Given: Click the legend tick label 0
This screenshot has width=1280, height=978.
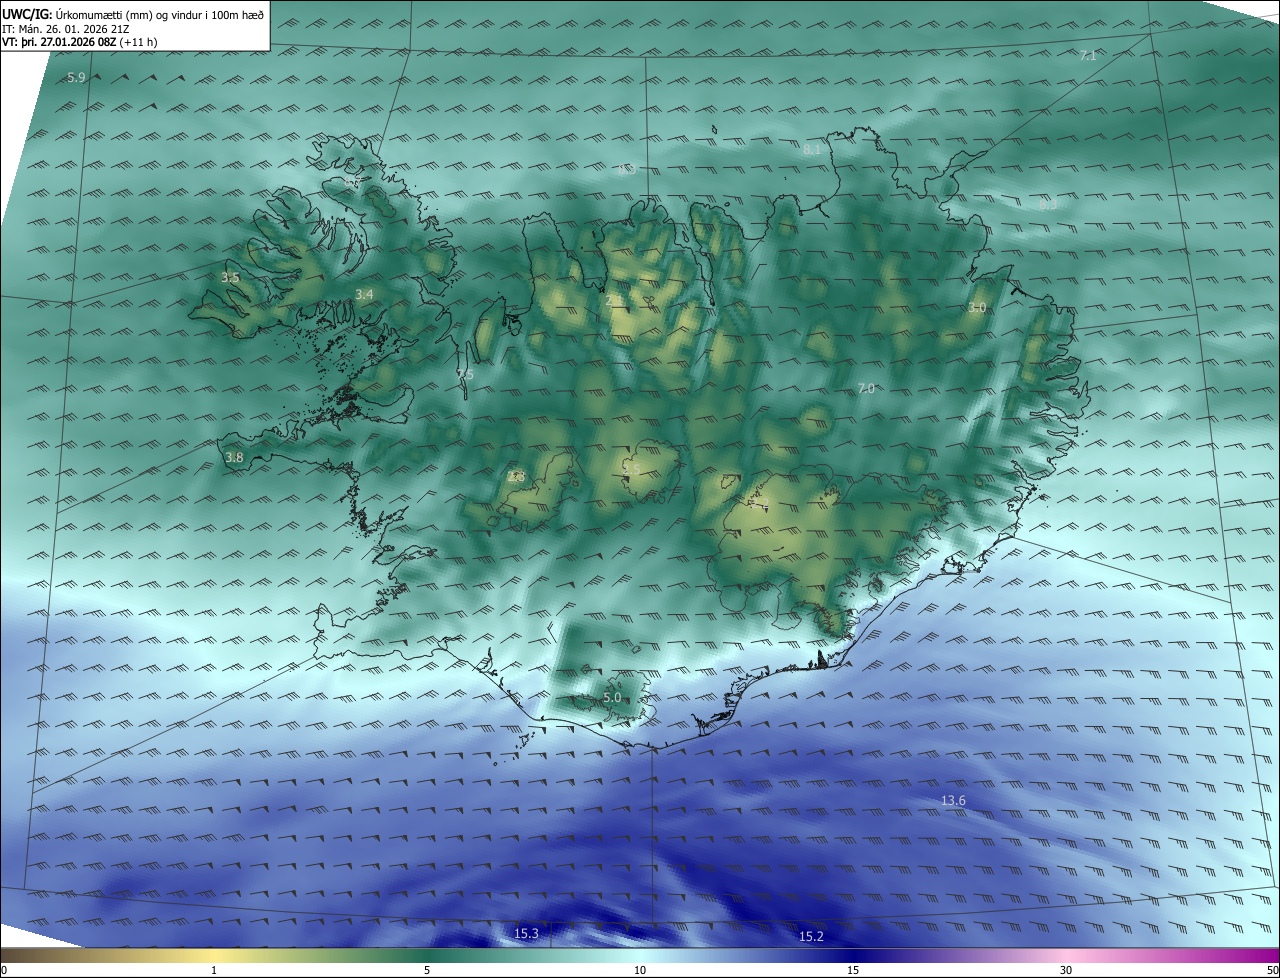Looking at the screenshot, I should click(4, 971).
